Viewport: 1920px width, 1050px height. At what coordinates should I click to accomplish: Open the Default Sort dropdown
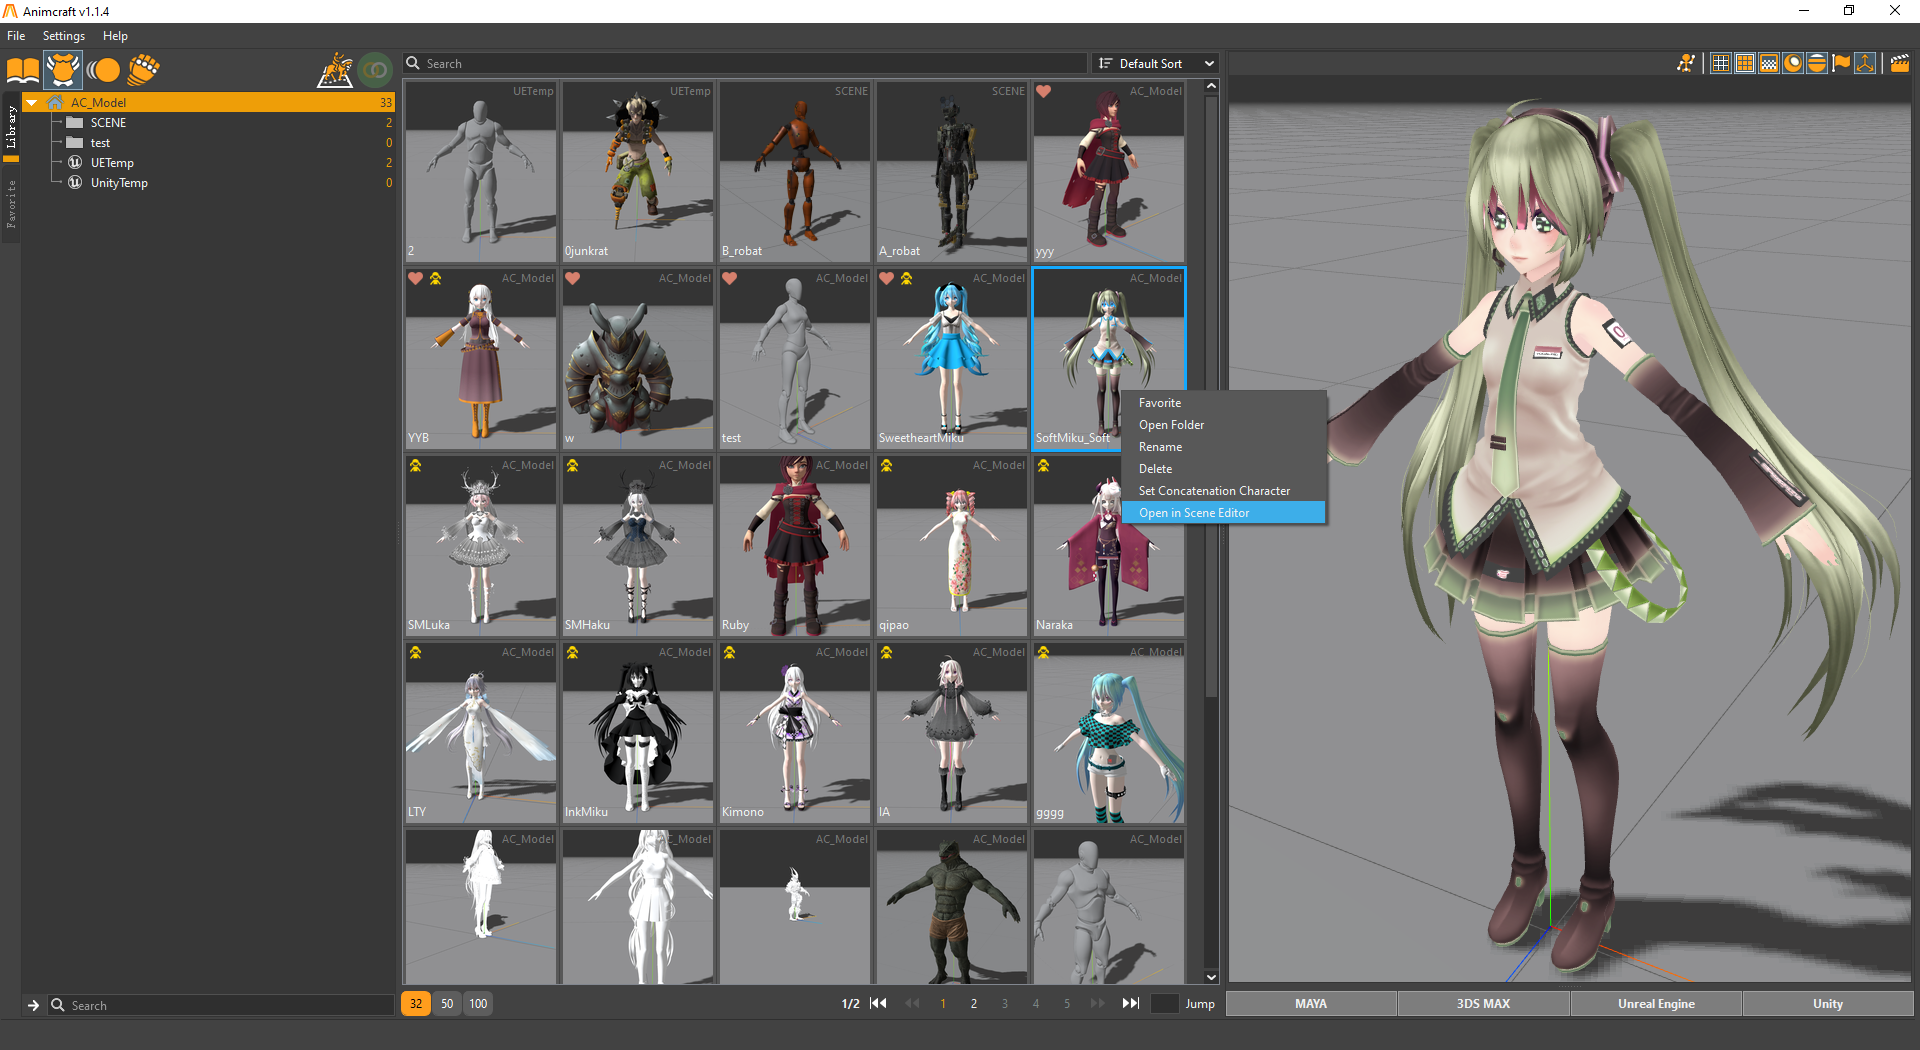point(1156,63)
